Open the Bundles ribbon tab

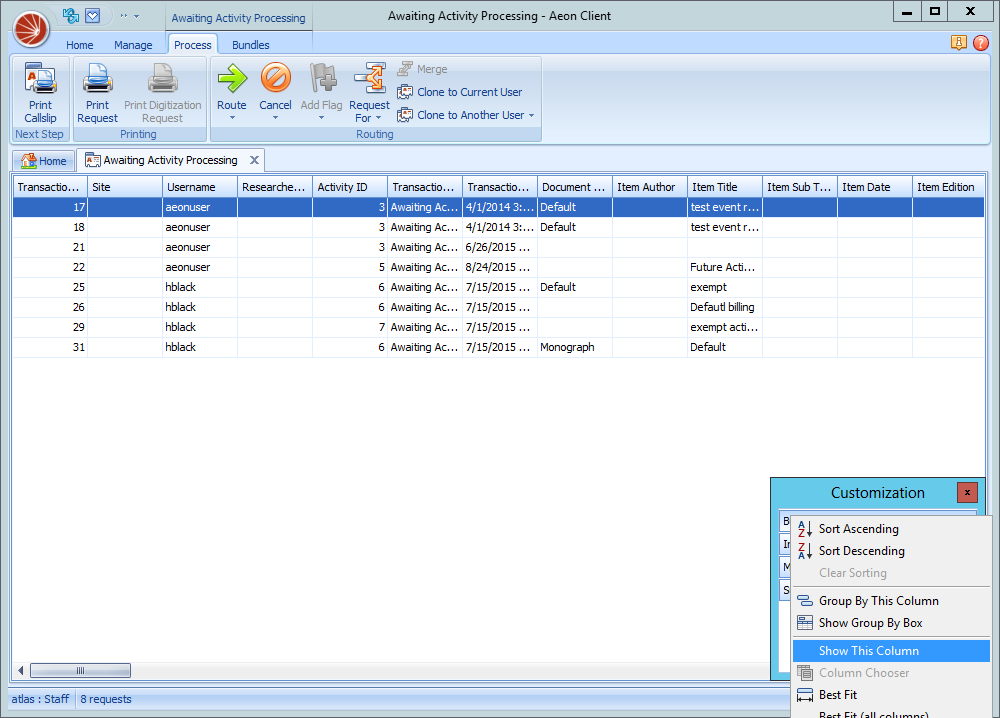pos(250,45)
